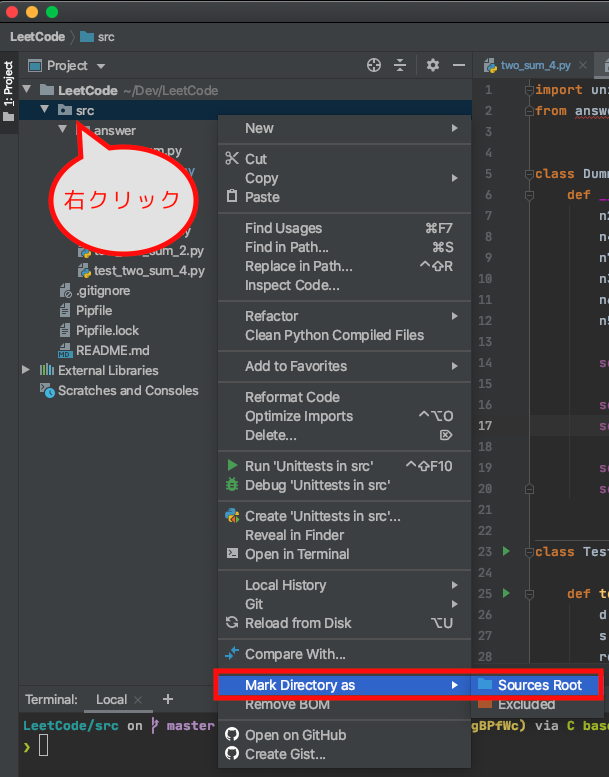Open the Refactor submenu
This screenshot has height=777, width=609.
[344, 316]
